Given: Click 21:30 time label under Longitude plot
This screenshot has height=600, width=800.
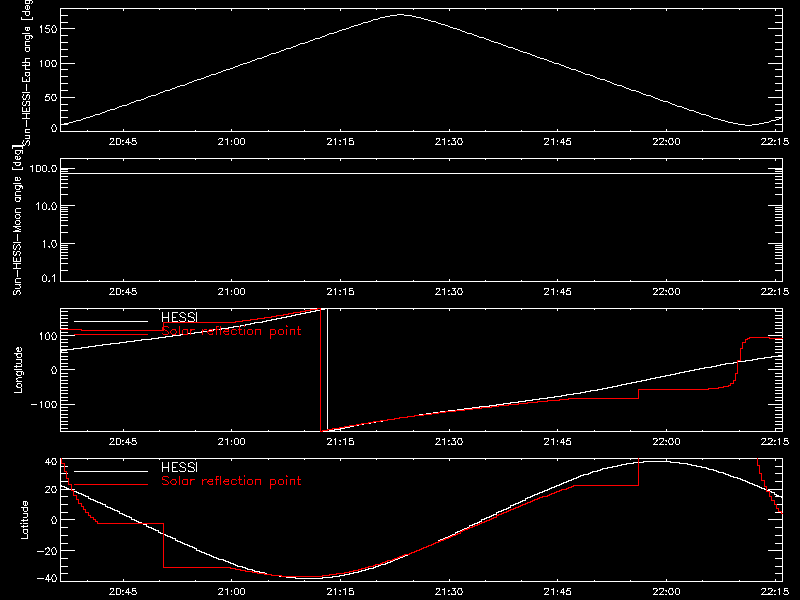Looking at the screenshot, I should tap(449, 442).
